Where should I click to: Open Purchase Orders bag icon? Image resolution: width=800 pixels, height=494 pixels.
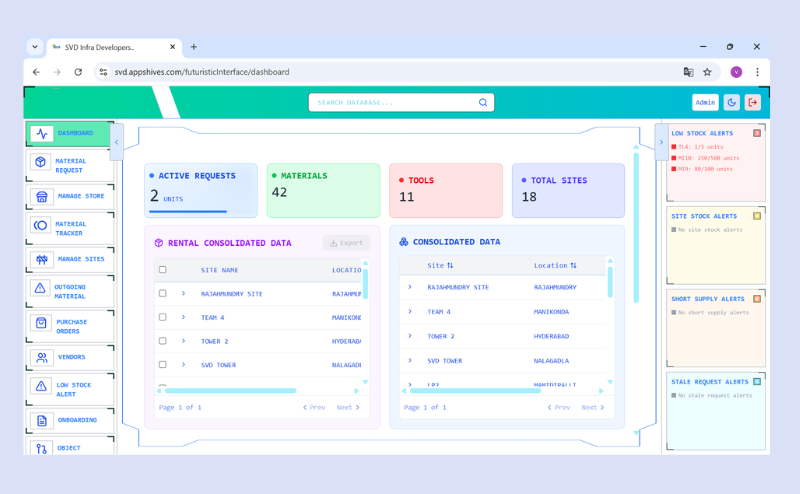tap(41, 323)
